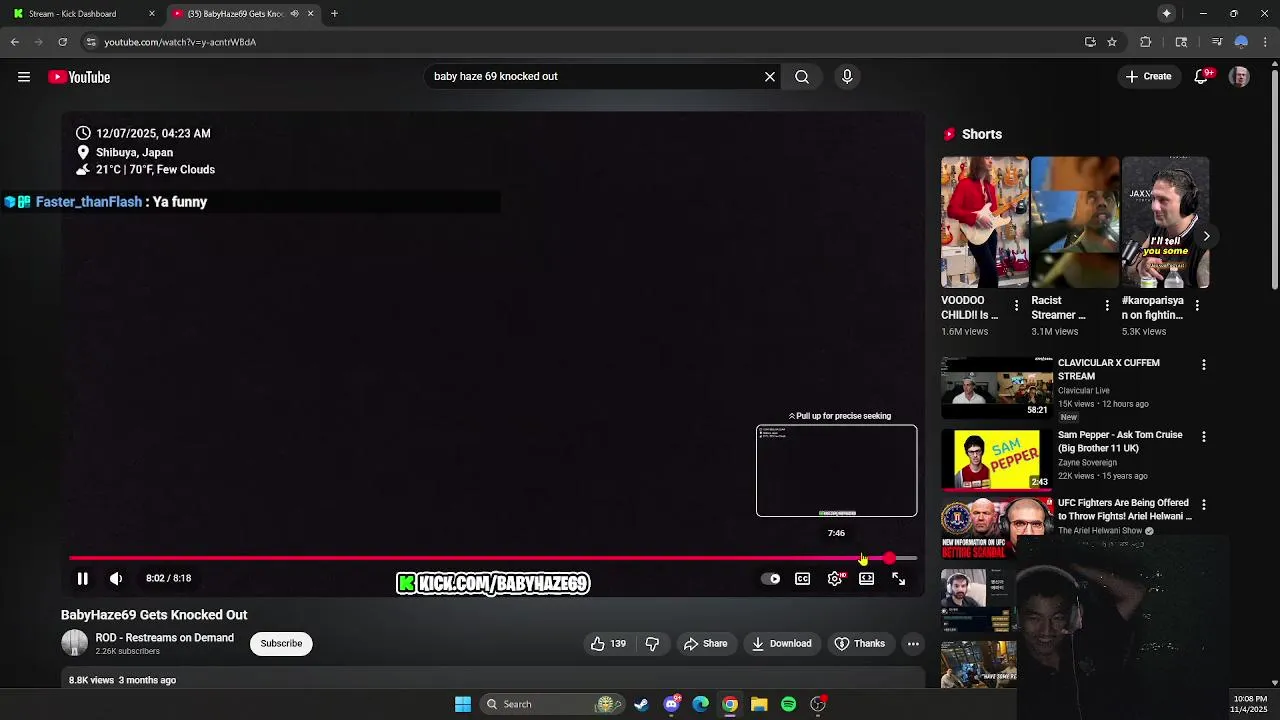The height and width of the screenshot is (720, 1280).
Task: Open File Explorer from the taskbar
Action: tap(759, 704)
